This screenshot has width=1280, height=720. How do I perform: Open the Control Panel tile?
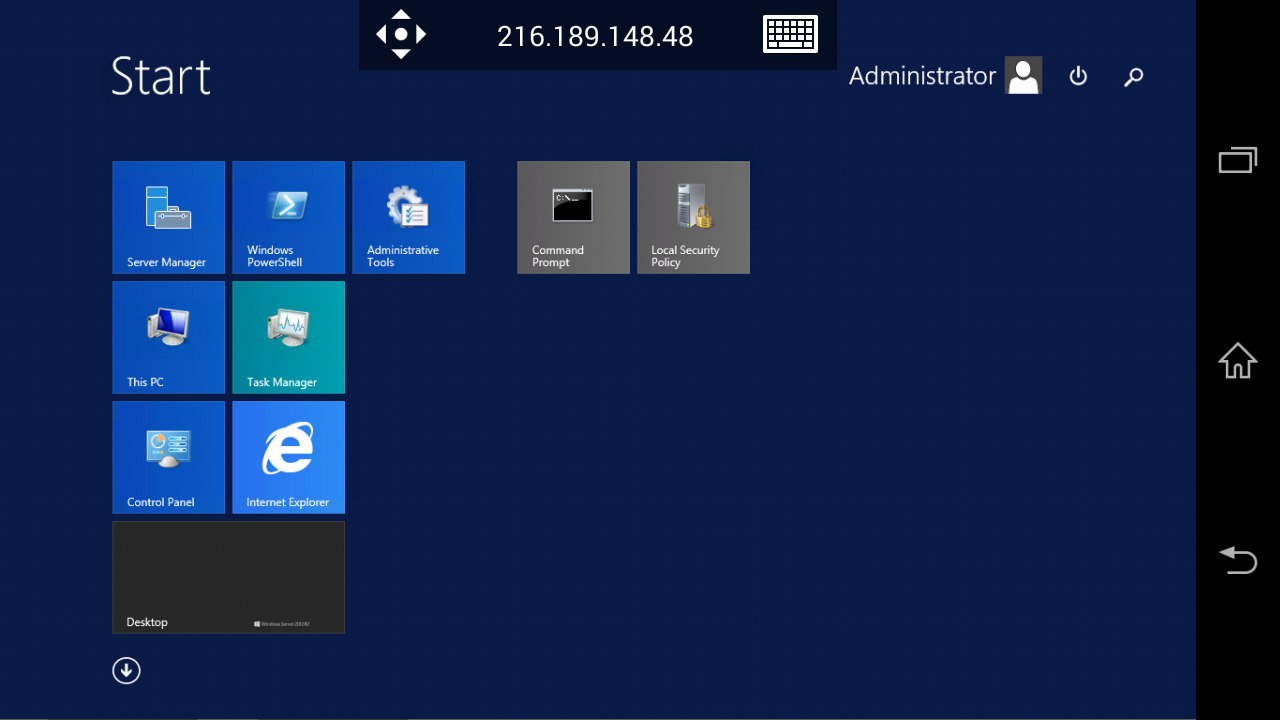pyautogui.click(x=168, y=457)
